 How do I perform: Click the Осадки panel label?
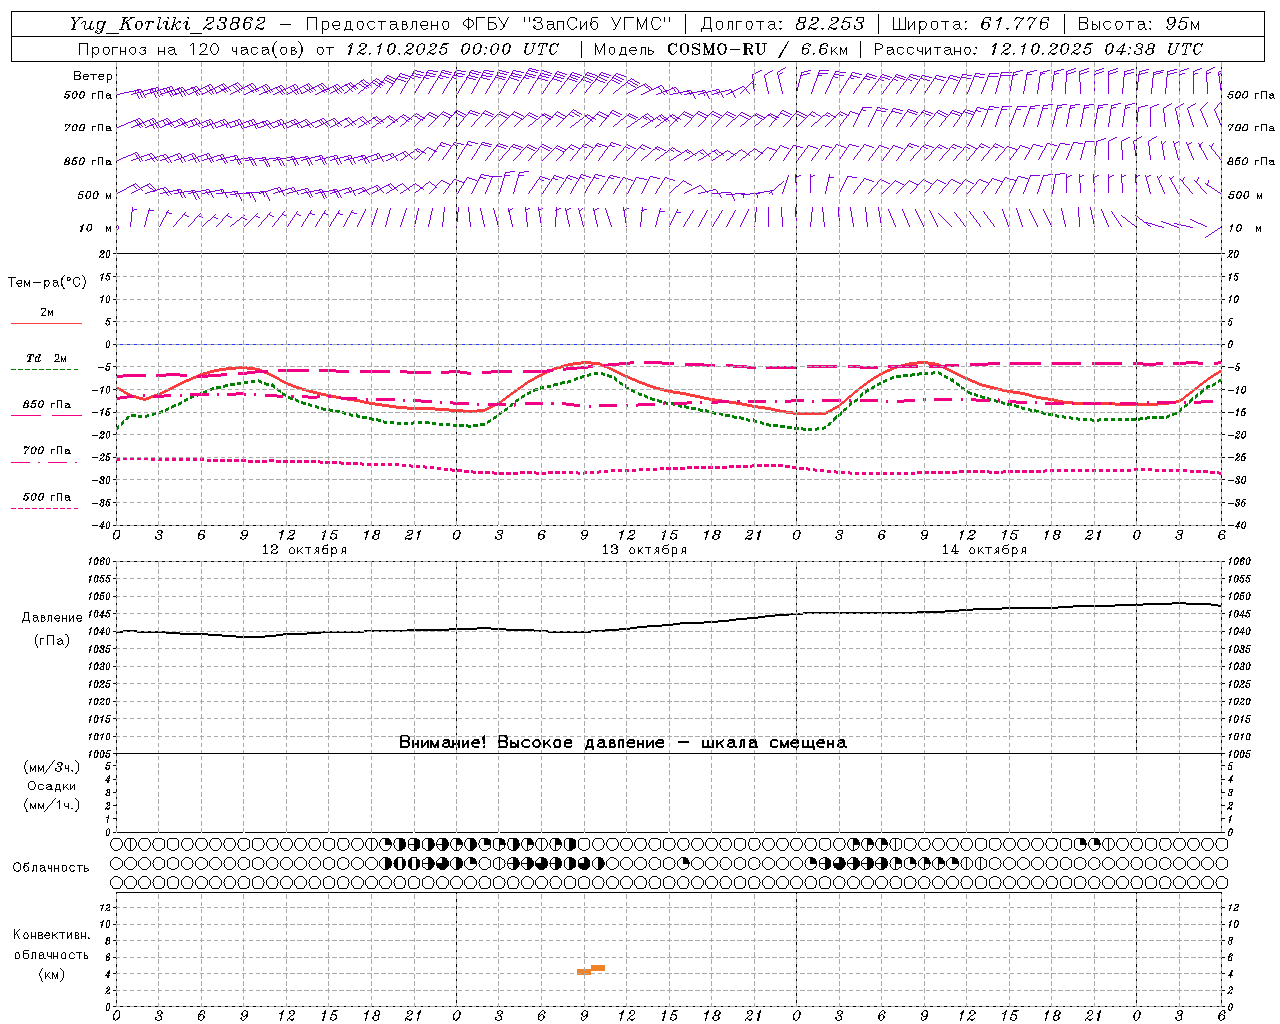point(52,786)
